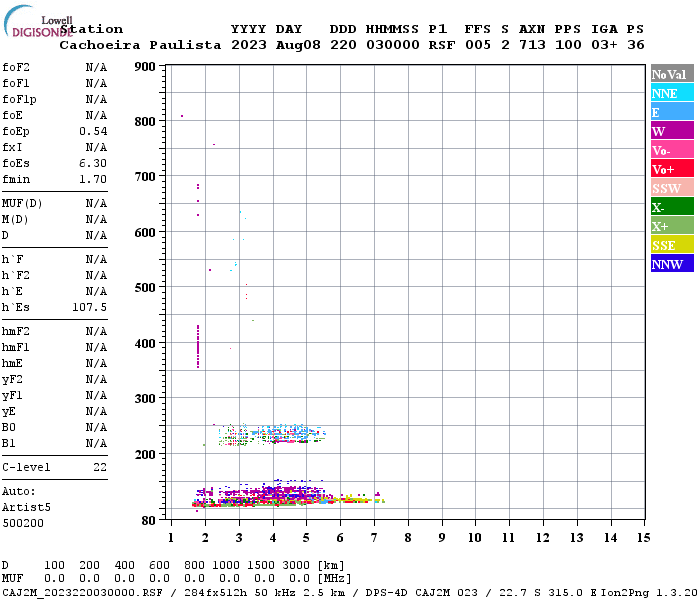
Task: Click the [km] unit label
Action: 331,566
